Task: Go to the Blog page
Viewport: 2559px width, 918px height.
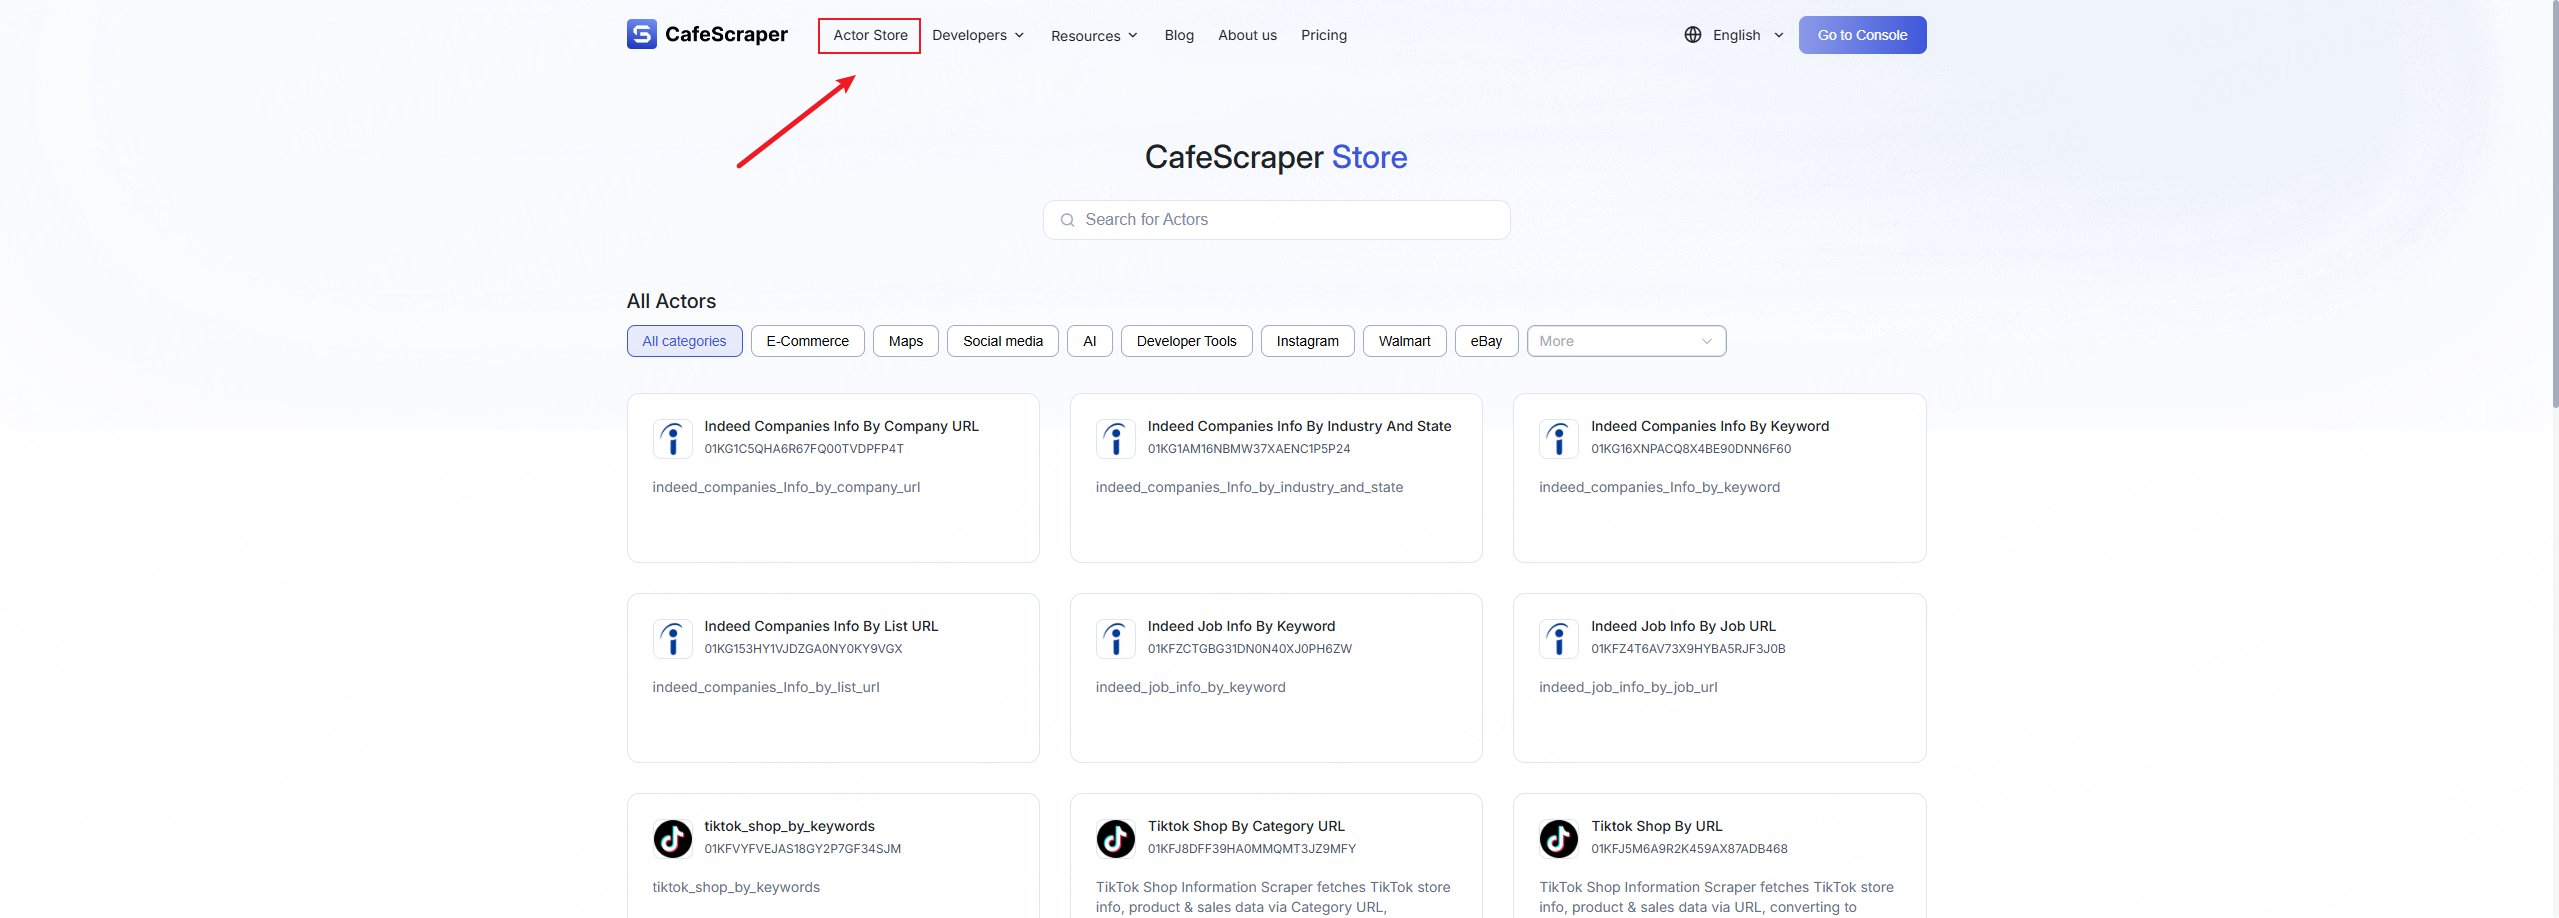Action: pyautogui.click(x=1179, y=35)
